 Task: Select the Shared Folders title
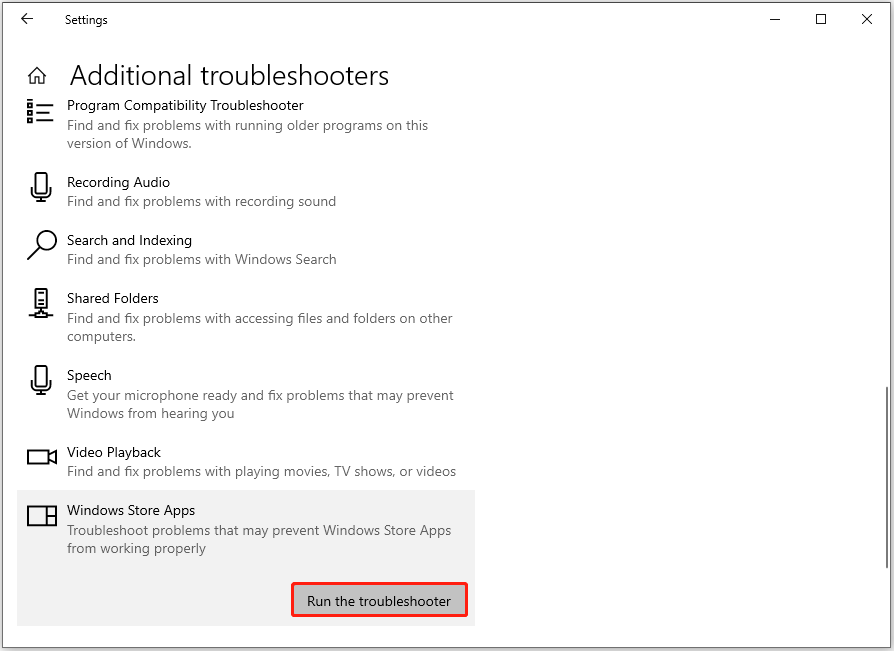point(113,298)
